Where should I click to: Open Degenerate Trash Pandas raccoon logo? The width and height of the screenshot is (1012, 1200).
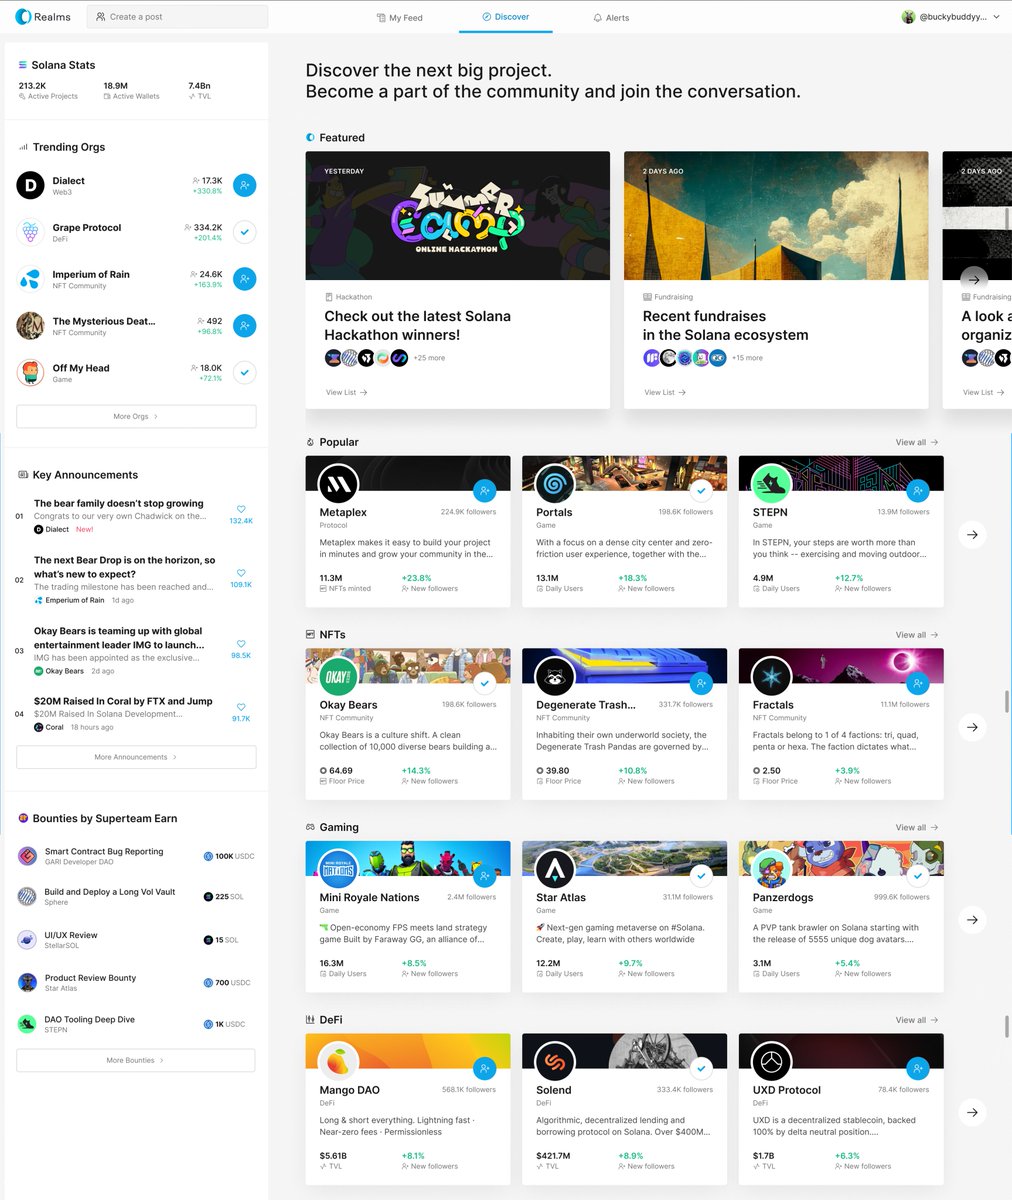point(554,677)
